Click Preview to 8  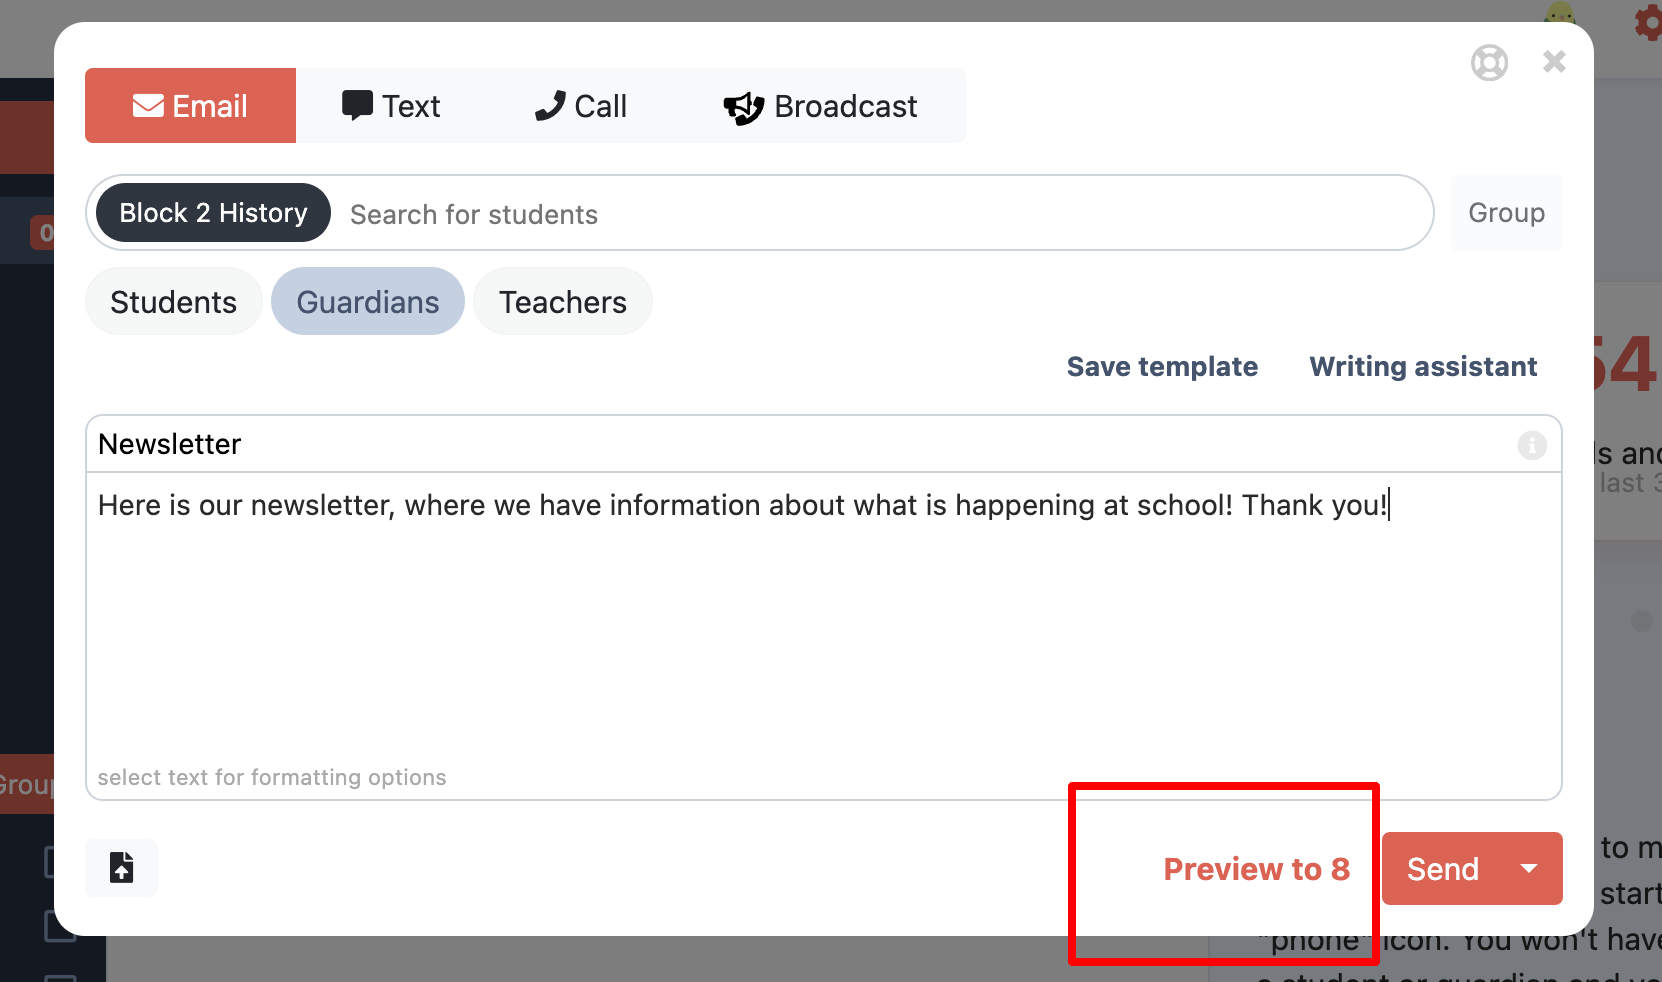click(1256, 868)
